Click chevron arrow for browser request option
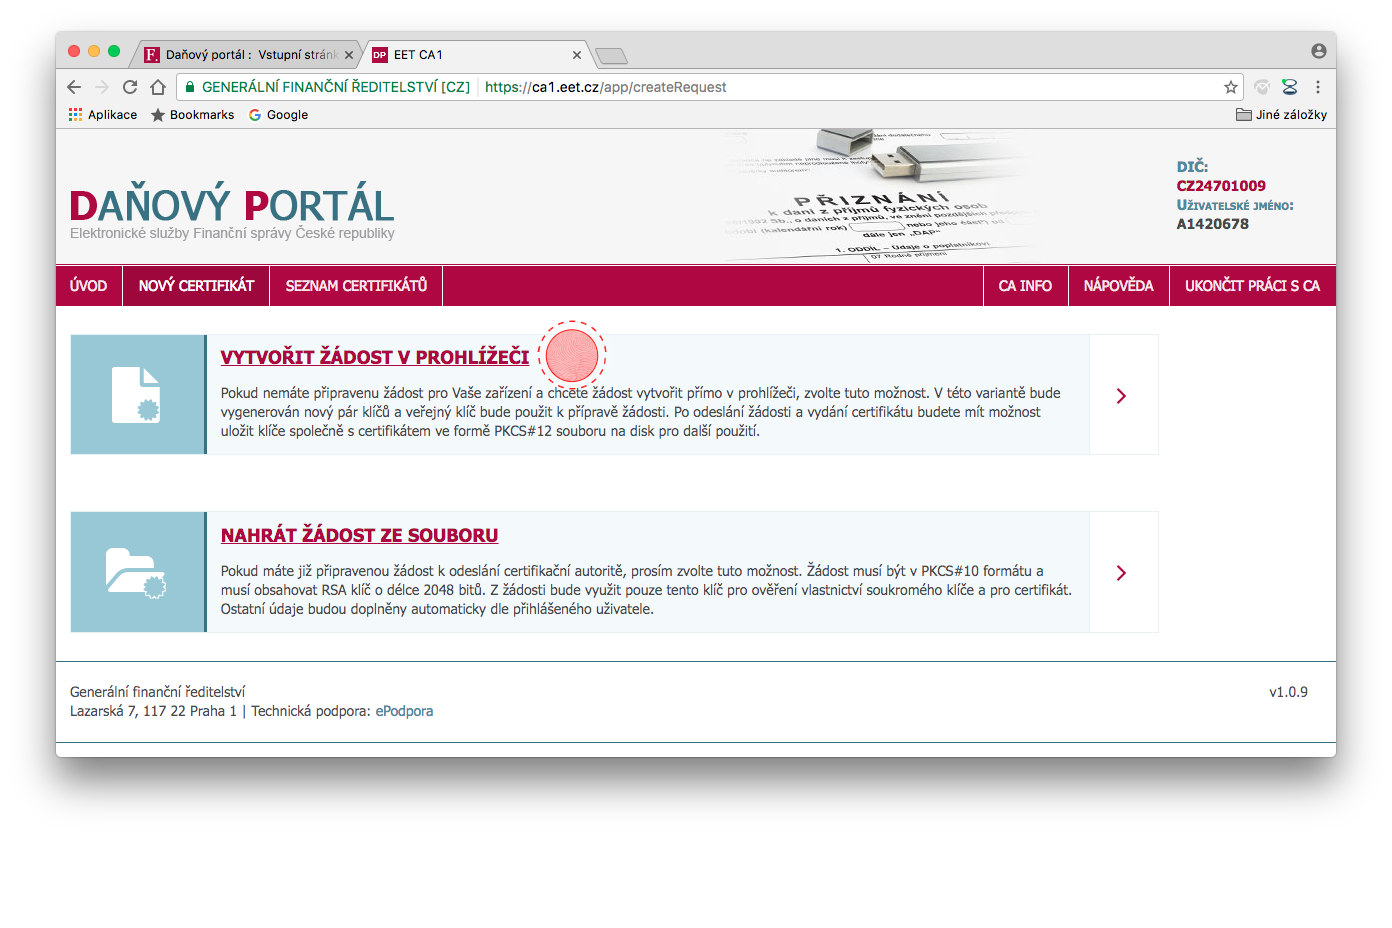This screenshot has width=1392, height=928. coord(1122,396)
